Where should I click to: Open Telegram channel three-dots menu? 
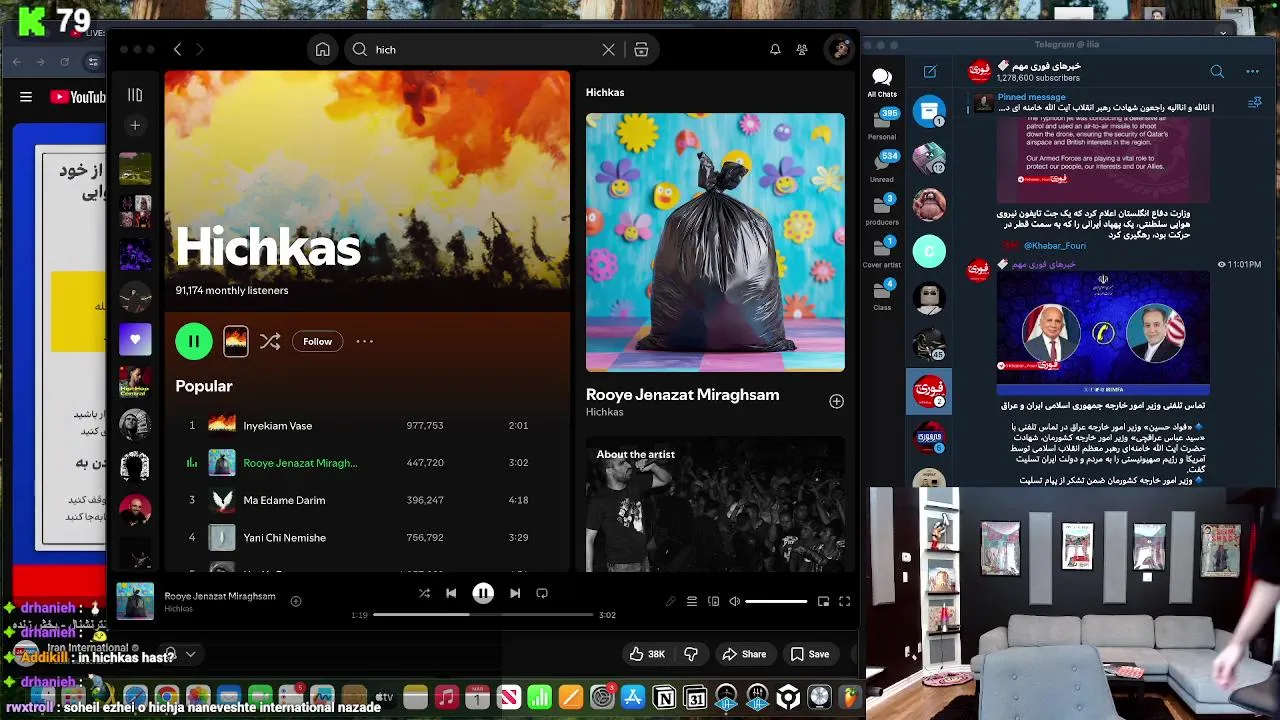[1252, 72]
